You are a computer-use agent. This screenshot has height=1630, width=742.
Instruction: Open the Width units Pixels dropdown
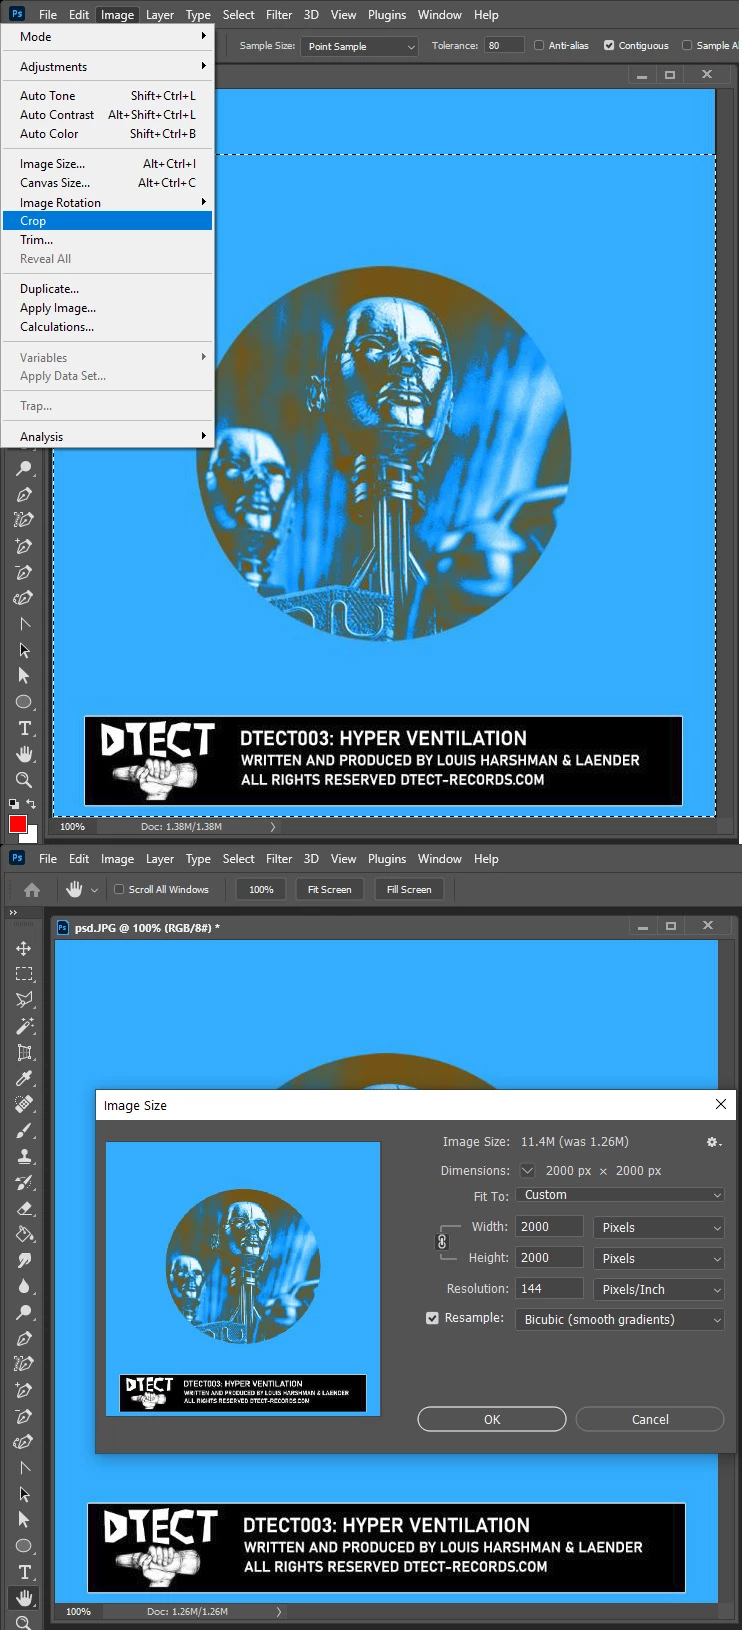pos(659,1227)
